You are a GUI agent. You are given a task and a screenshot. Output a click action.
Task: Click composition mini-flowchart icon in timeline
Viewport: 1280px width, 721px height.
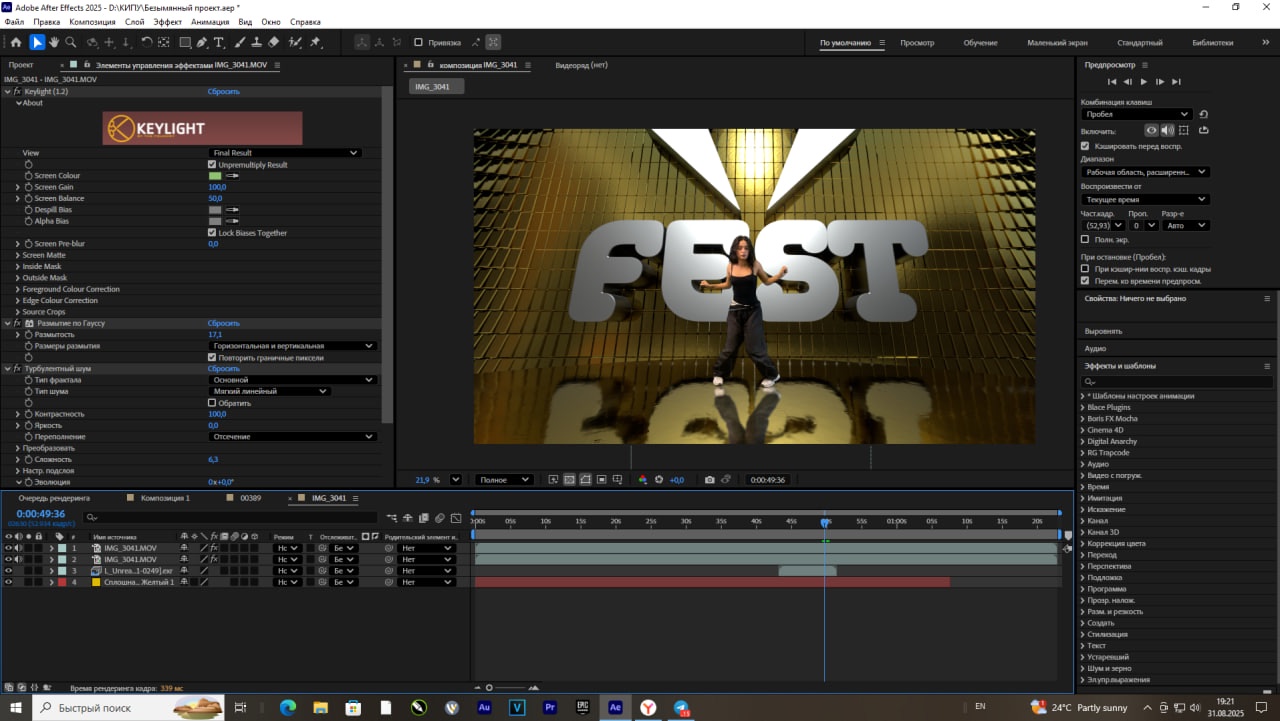click(x=392, y=518)
